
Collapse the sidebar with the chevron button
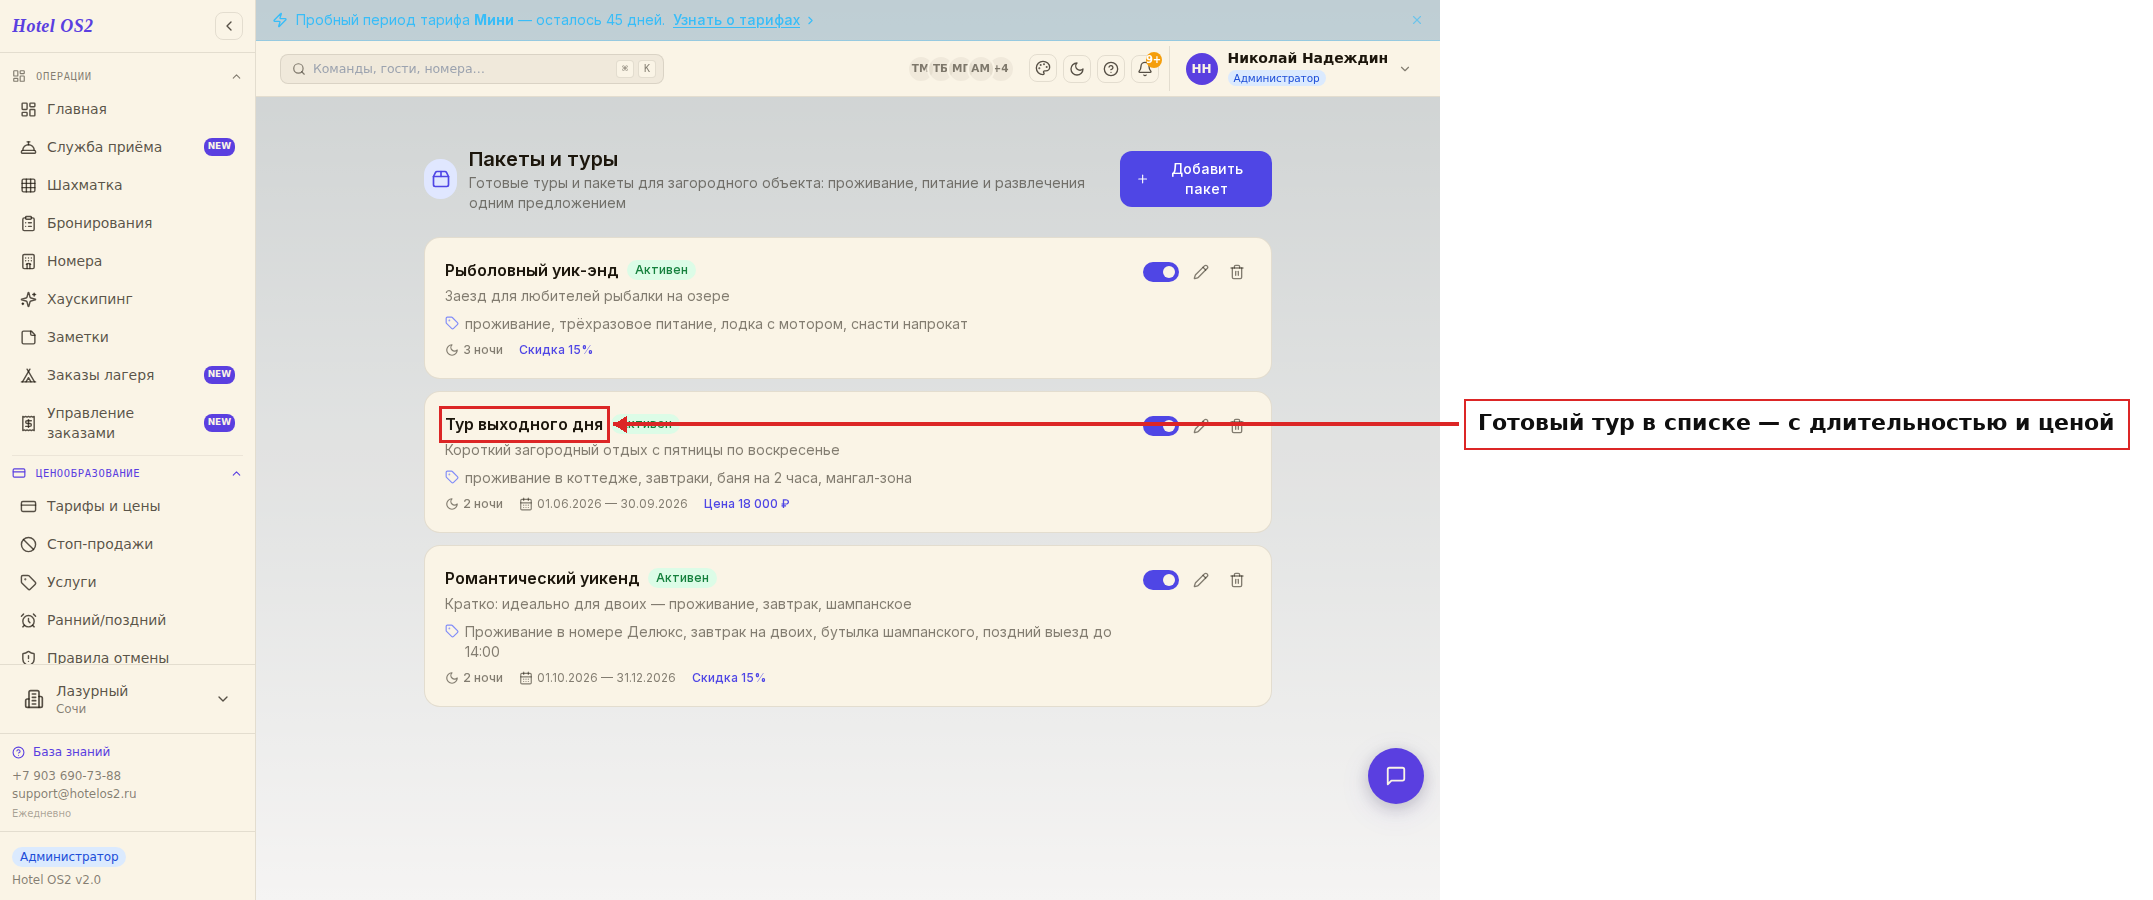(229, 26)
